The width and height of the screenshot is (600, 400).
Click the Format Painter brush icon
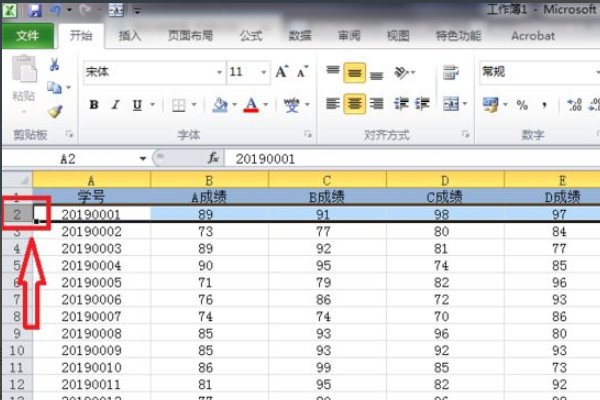click(55, 111)
